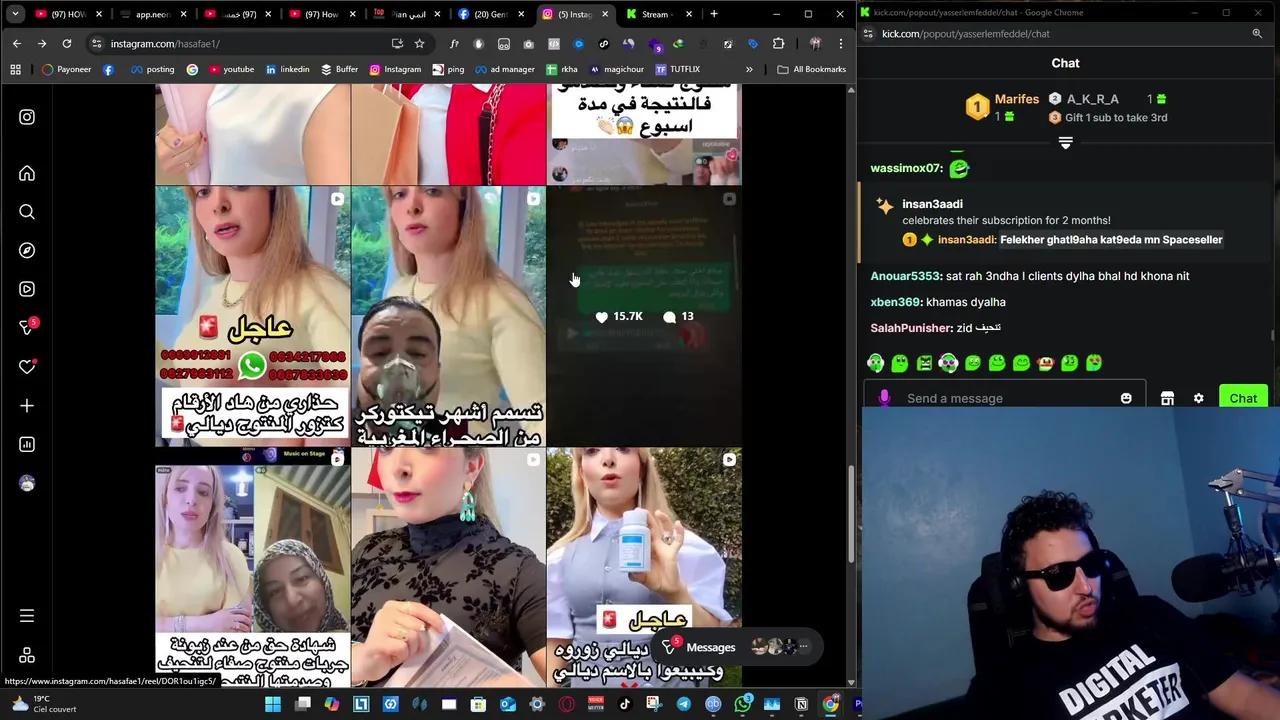
Task: Open testimonial reel with headscarf woman
Action: [253, 567]
